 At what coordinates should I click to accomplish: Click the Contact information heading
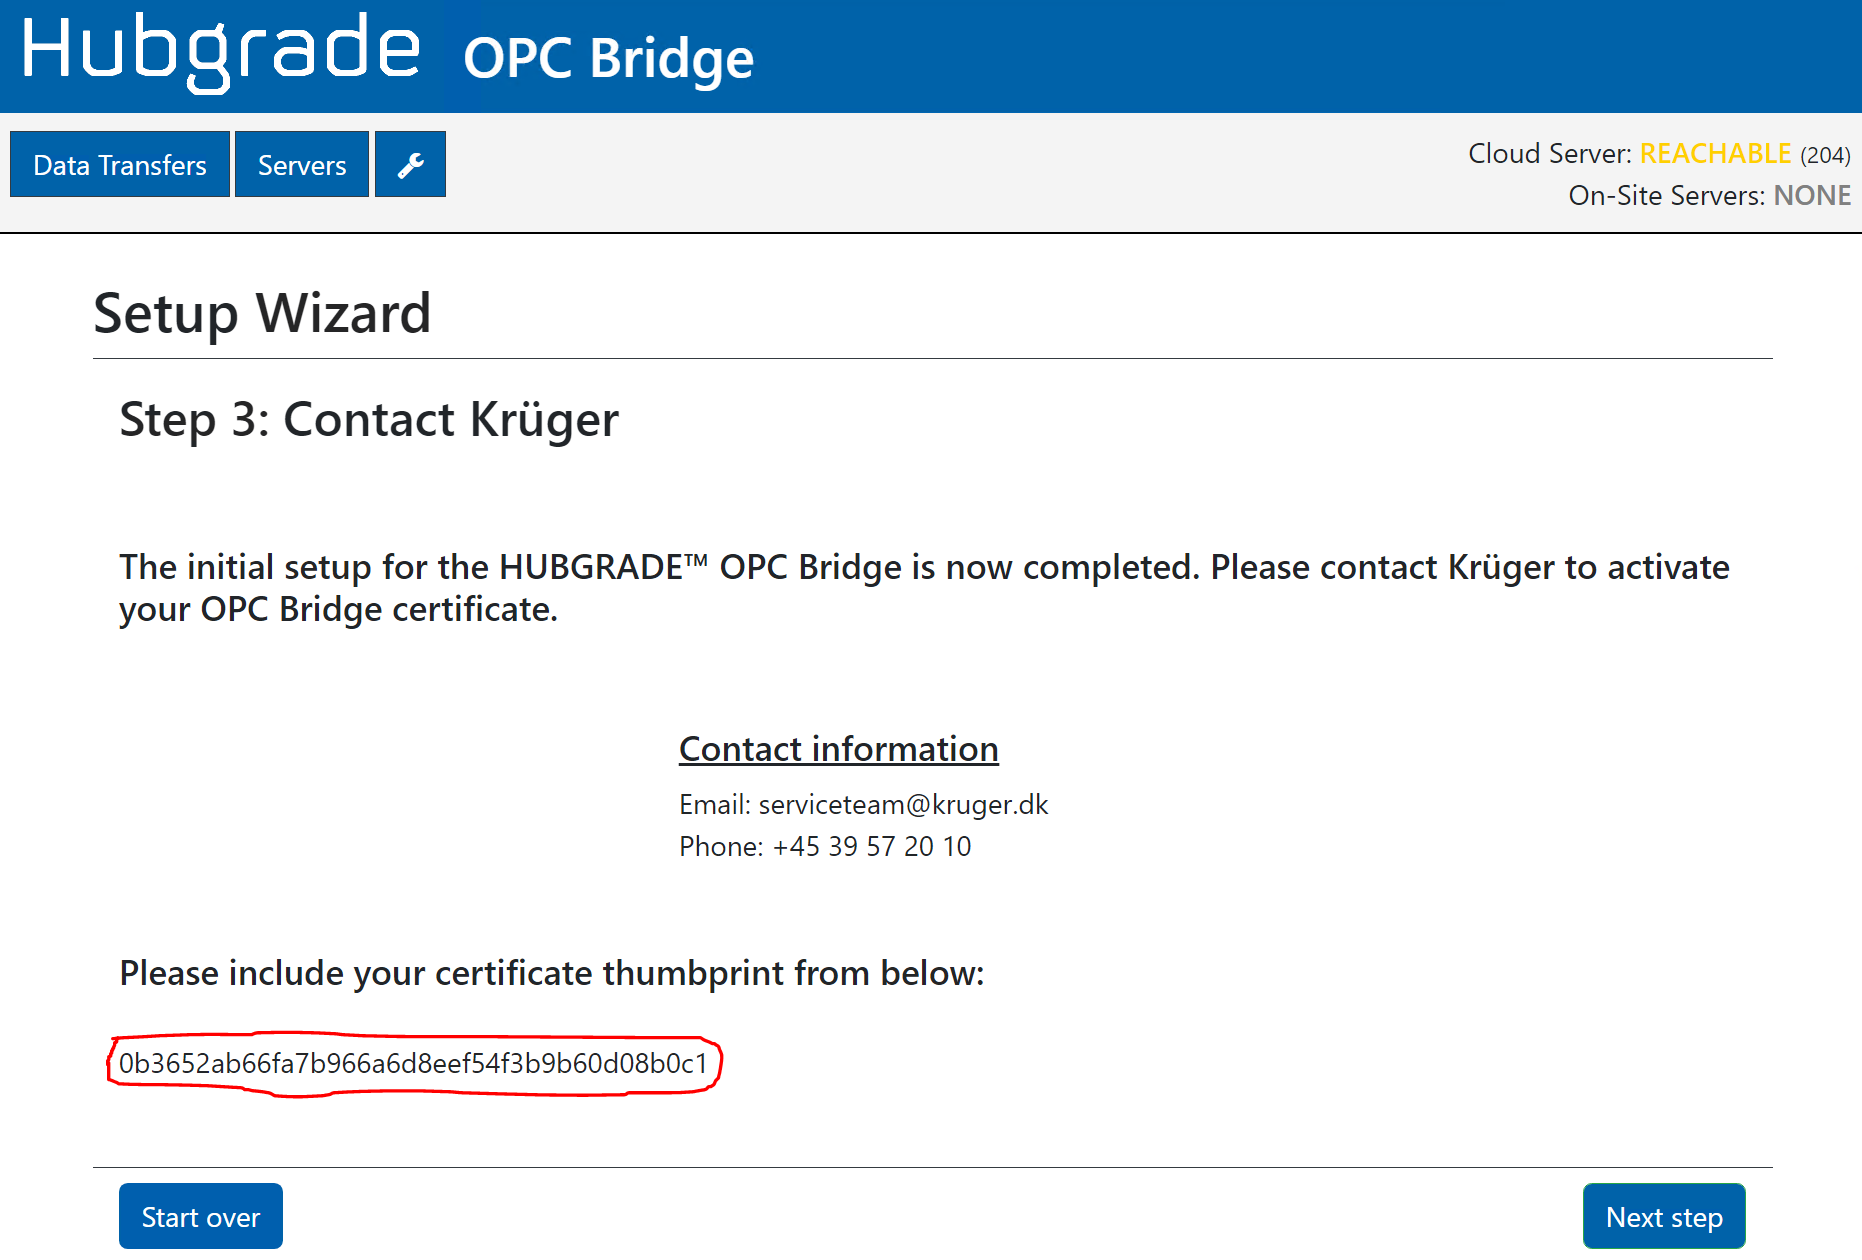click(838, 749)
